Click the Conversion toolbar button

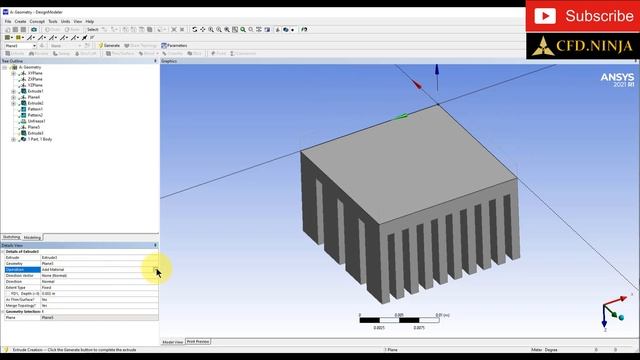pyautogui.click(x=243, y=53)
